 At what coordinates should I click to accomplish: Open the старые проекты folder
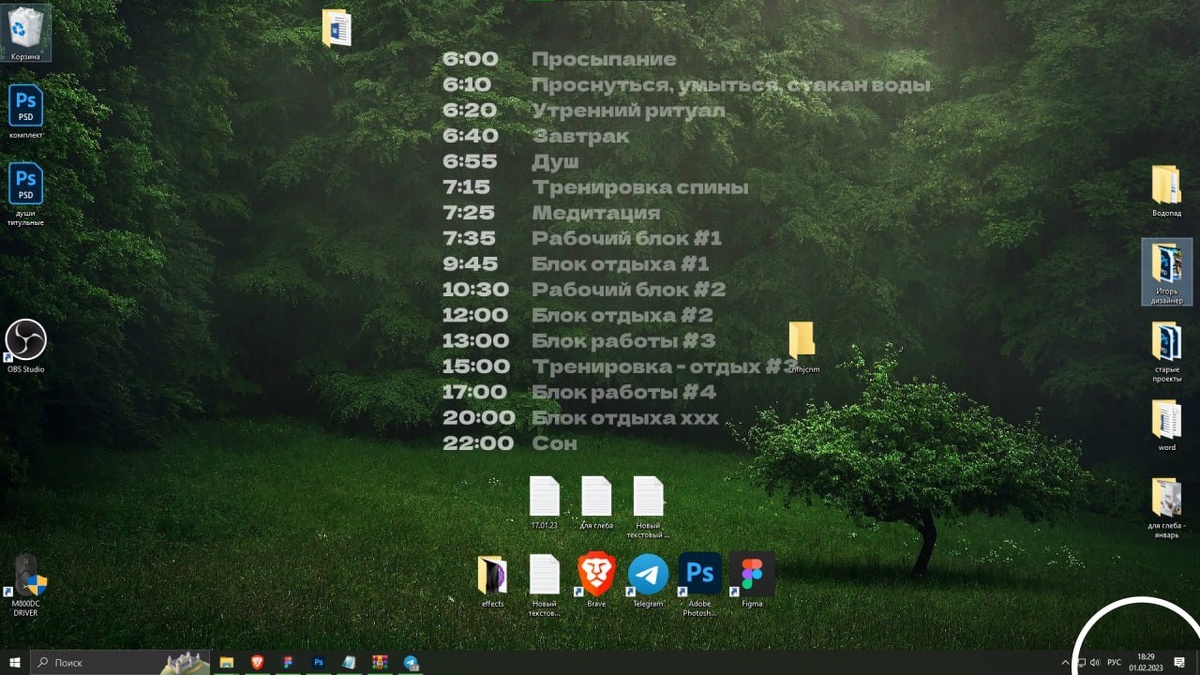(x=1166, y=352)
